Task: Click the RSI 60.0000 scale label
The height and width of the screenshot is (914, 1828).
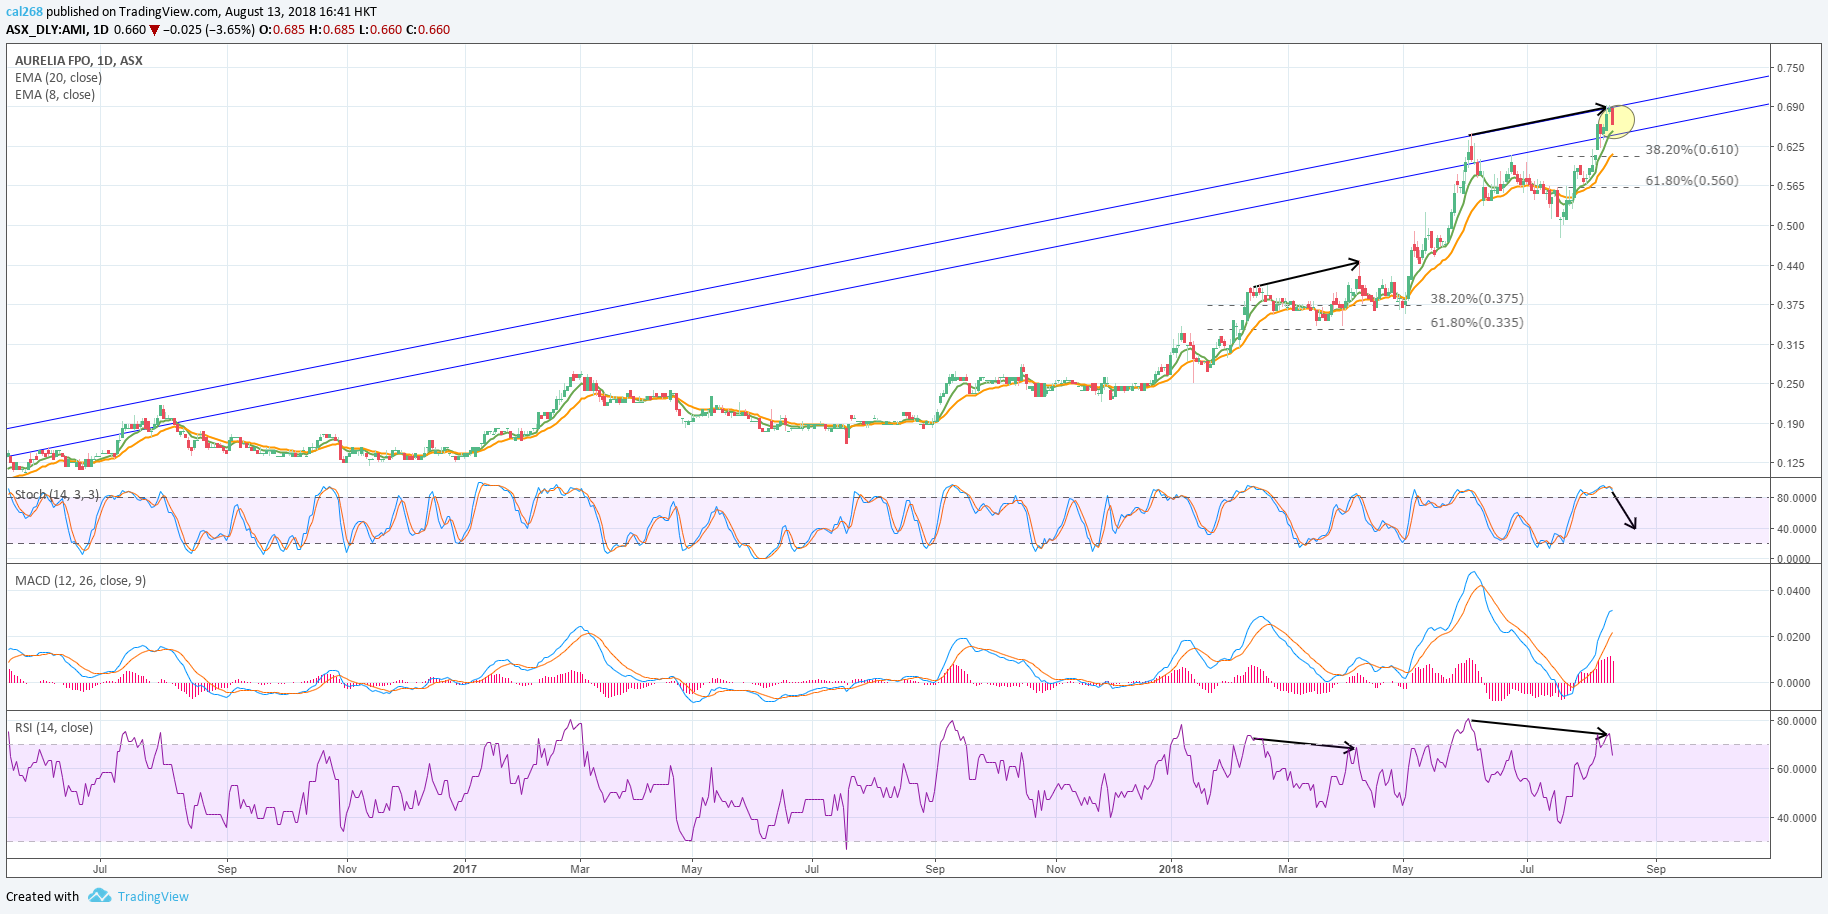Action: 1796,769
